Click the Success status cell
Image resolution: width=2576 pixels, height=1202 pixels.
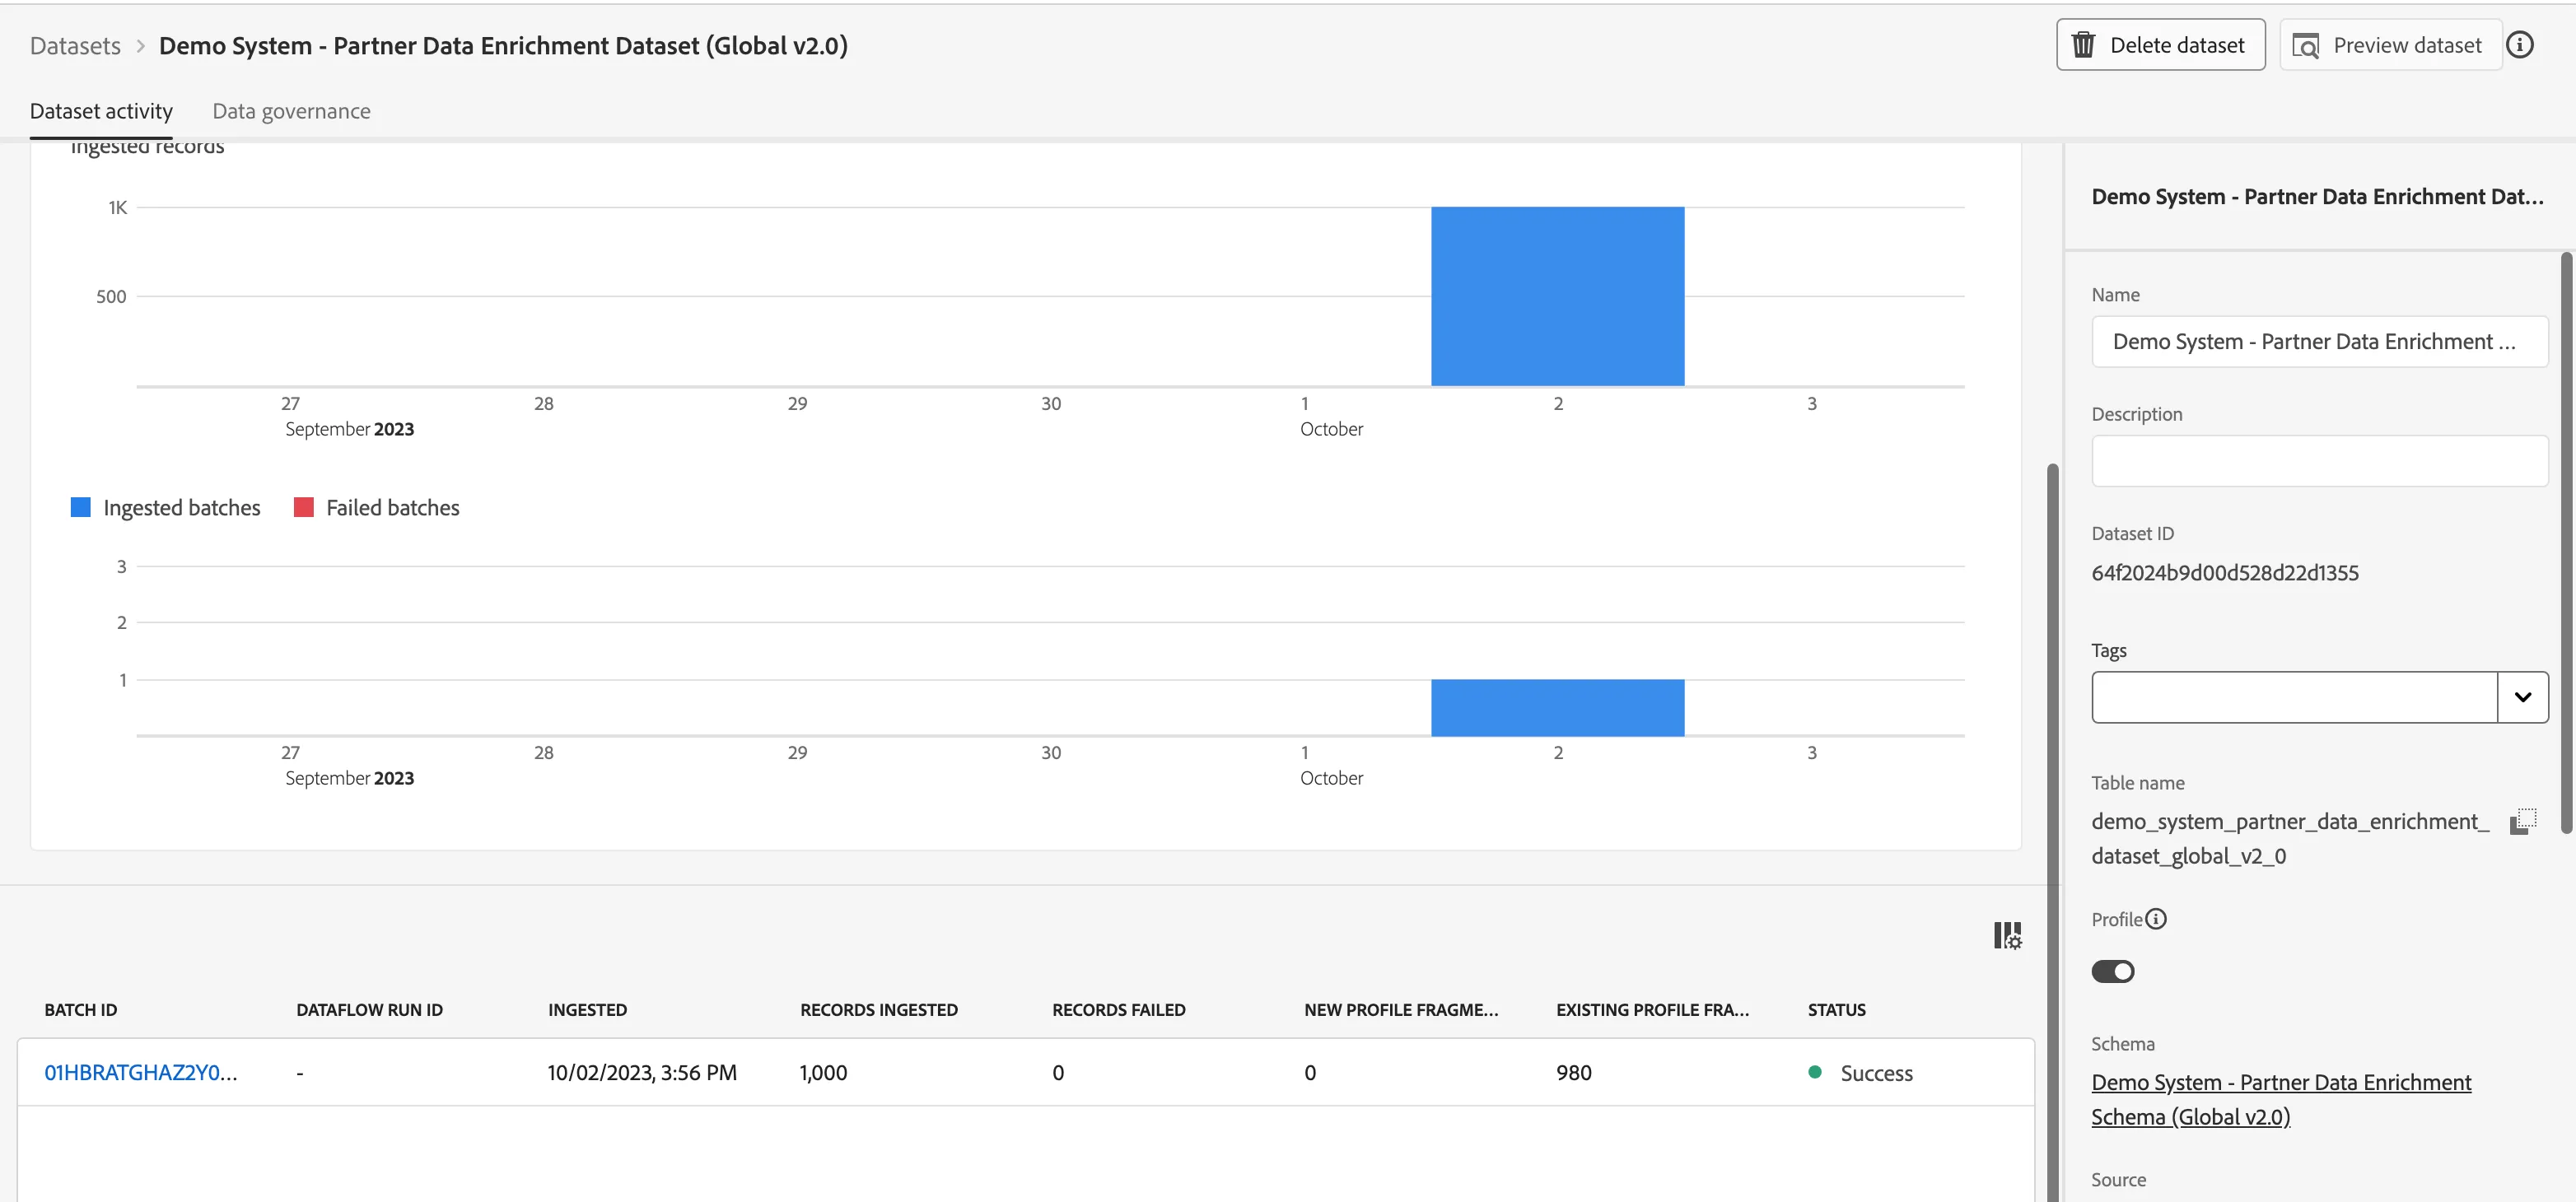pyautogui.click(x=1861, y=1073)
